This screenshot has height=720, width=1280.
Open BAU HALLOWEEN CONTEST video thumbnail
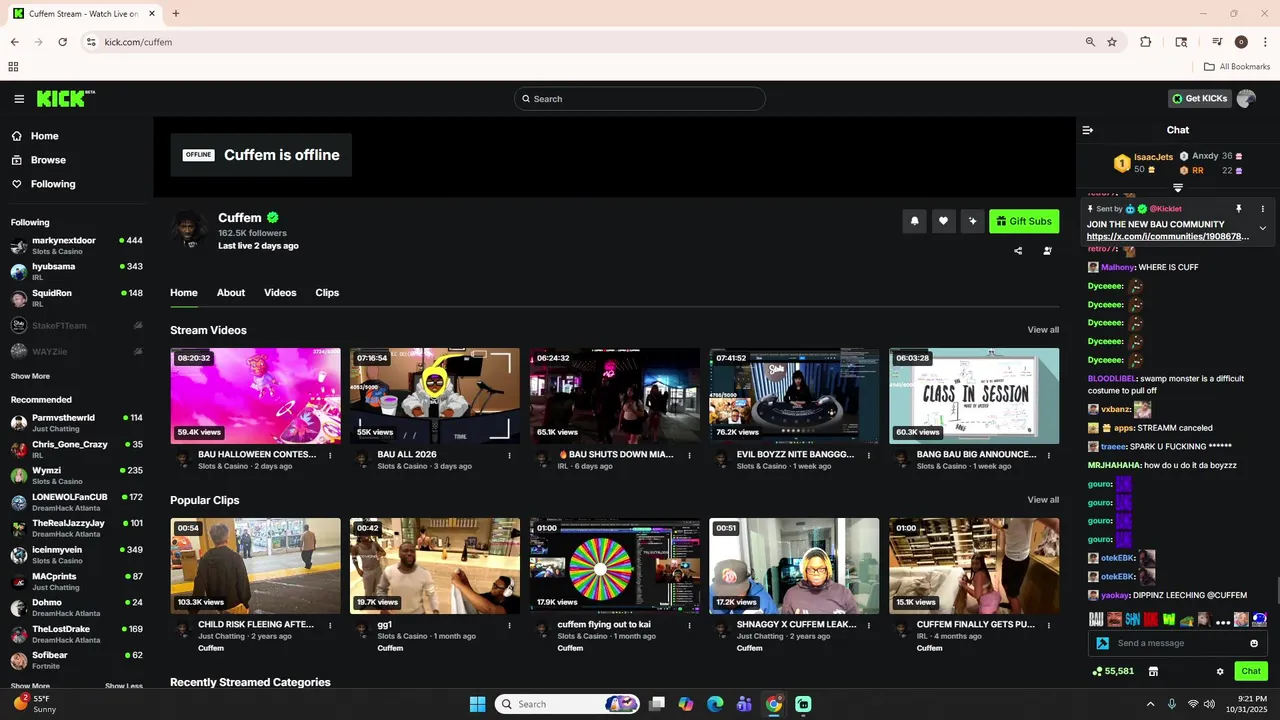255,396
